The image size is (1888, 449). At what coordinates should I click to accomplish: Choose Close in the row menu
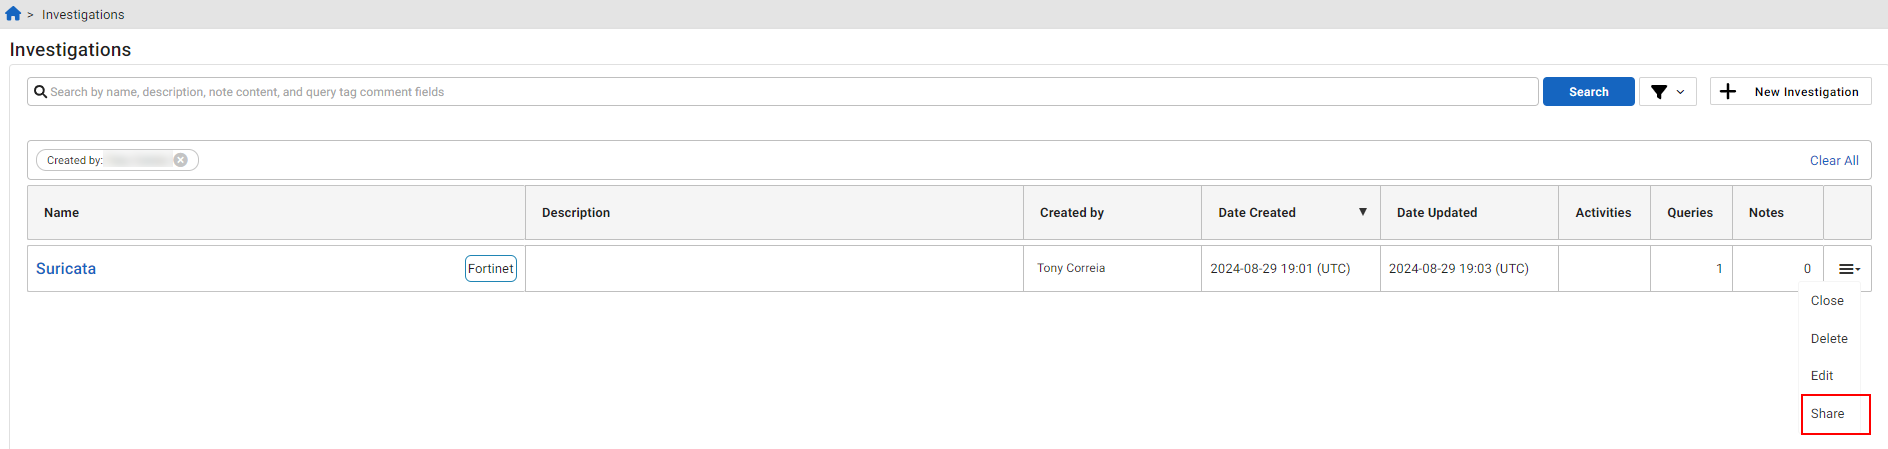tap(1826, 301)
